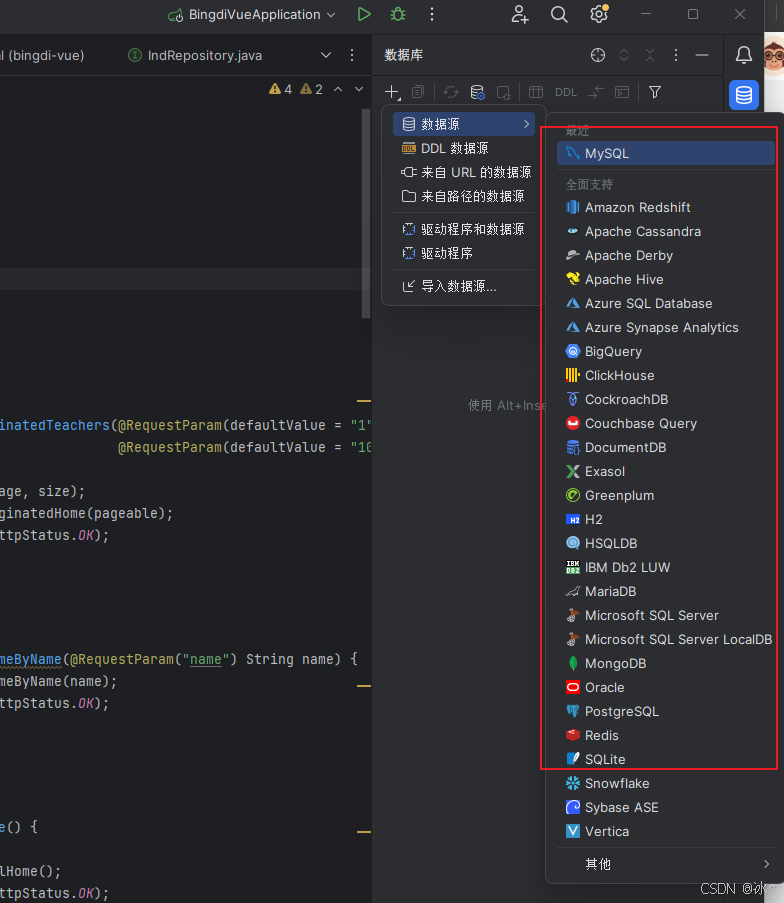Click the DDL toolbar button
This screenshot has height=903, width=784.
[566, 92]
